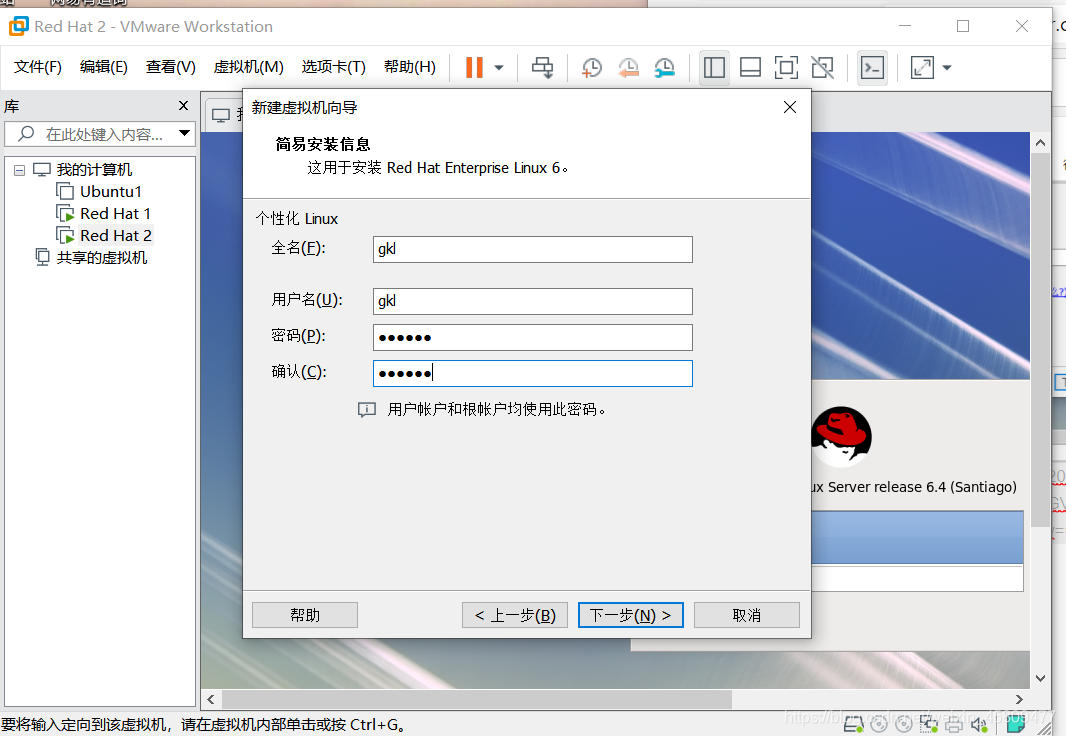Select 共享的虚拟机 in the library
1066x736 pixels.
101,258
